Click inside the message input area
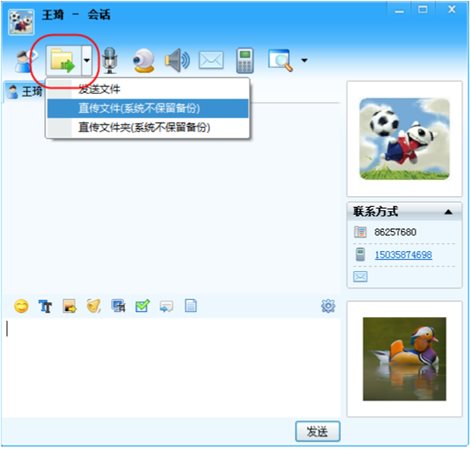470x450 pixels. pos(173,367)
